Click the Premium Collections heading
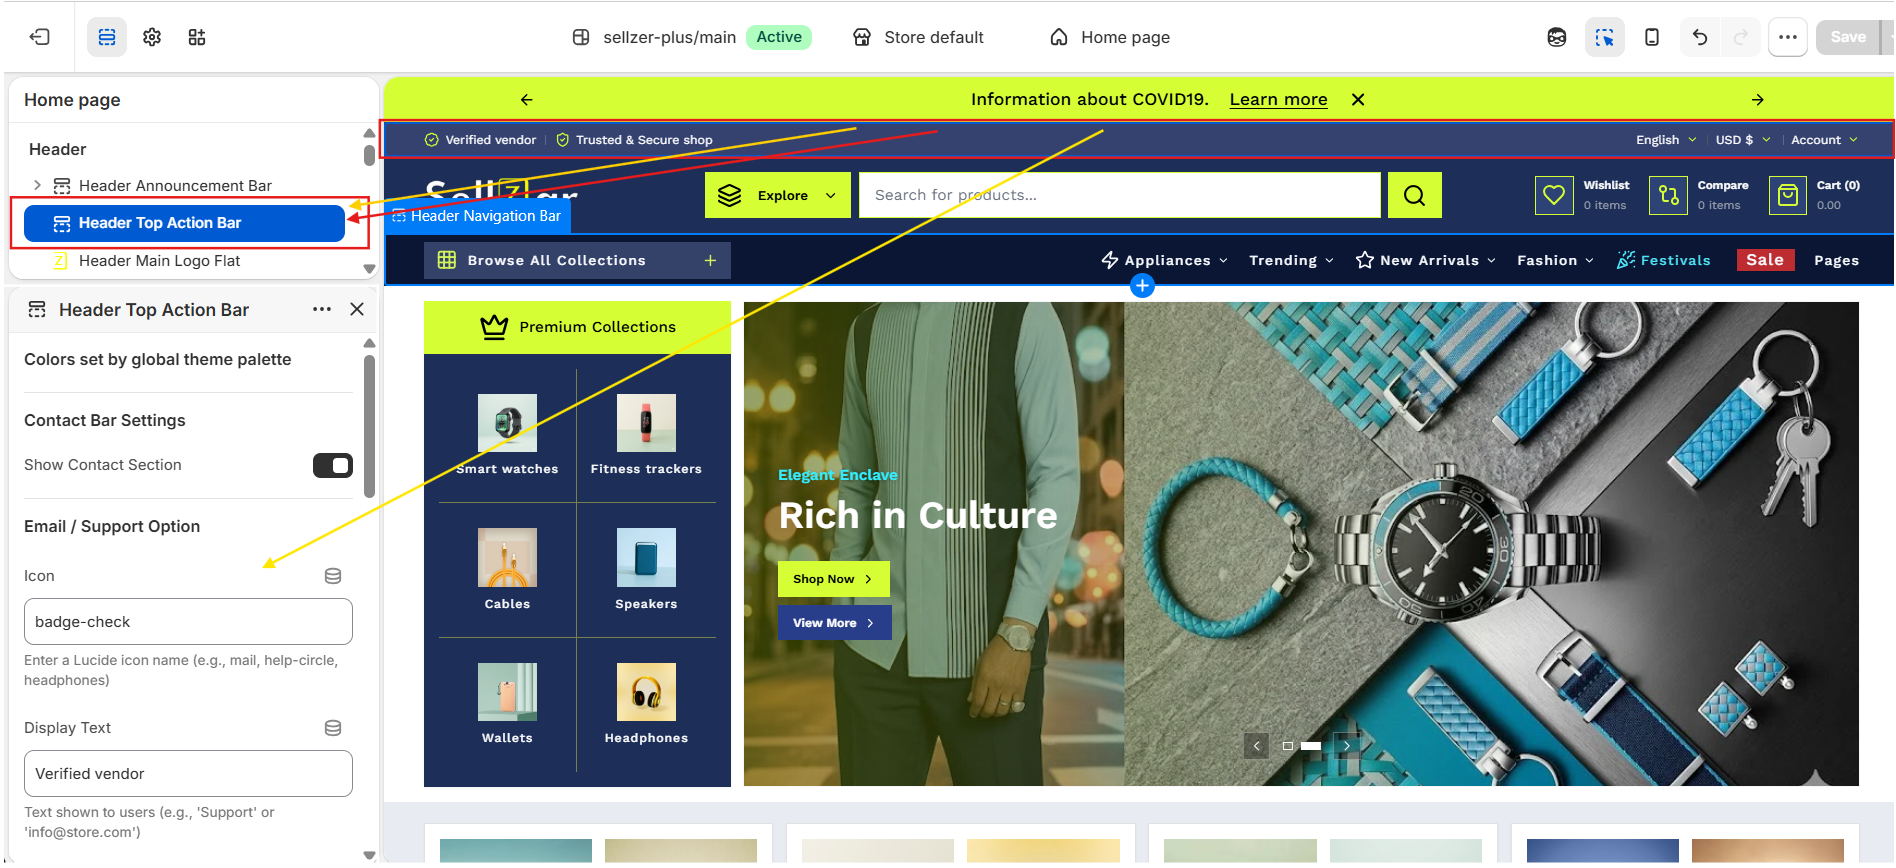Viewport: 1896px width, 868px height. pyautogui.click(x=597, y=327)
